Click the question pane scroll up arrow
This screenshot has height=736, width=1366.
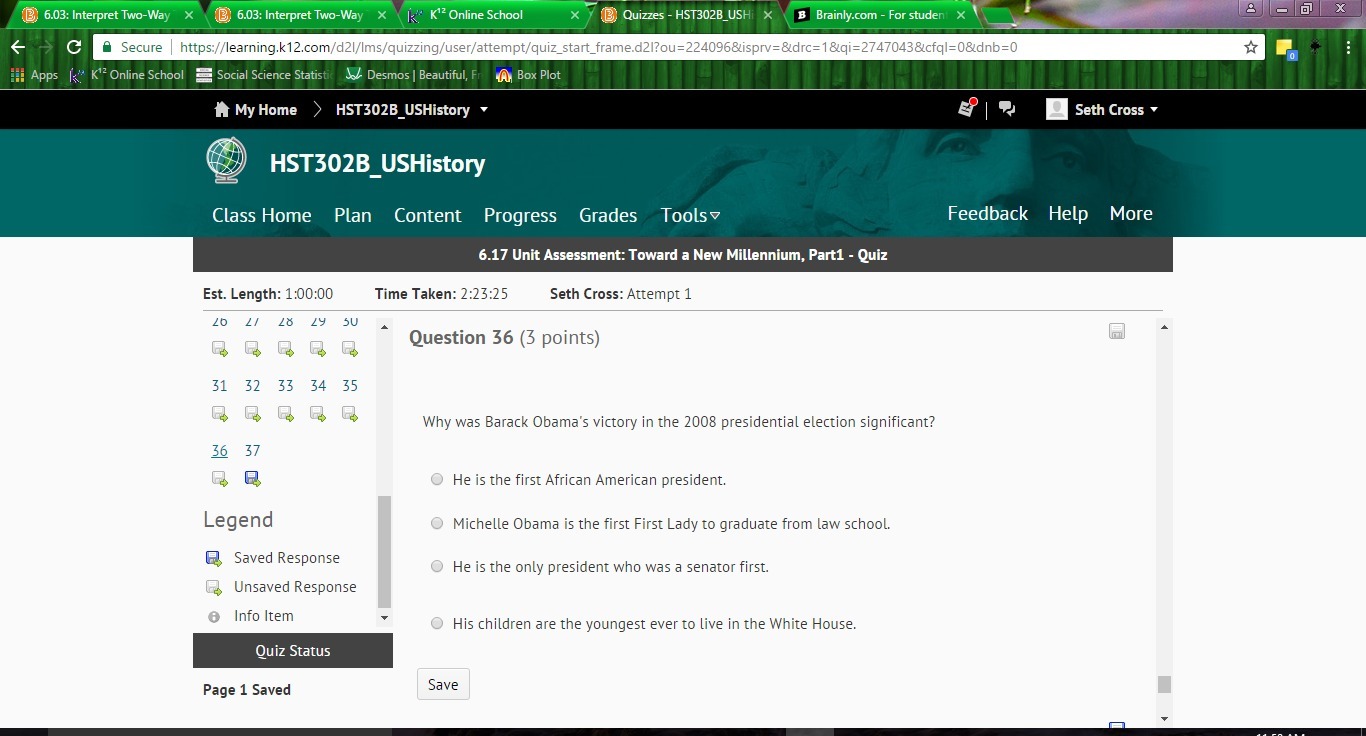tap(1164, 327)
